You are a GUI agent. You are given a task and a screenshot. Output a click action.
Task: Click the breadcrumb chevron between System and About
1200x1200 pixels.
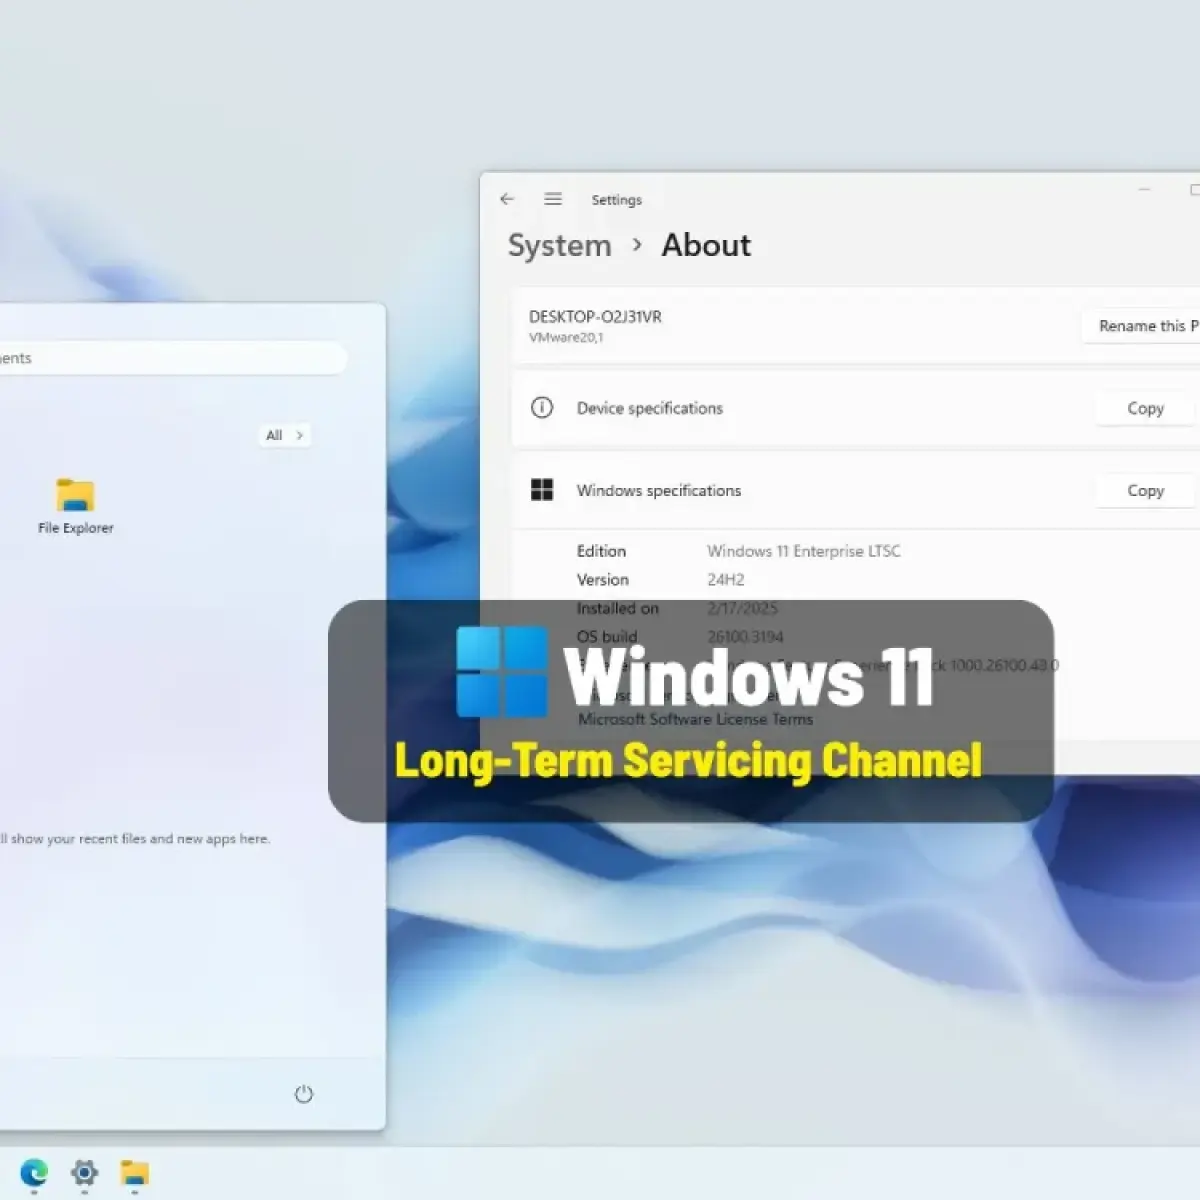point(637,245)
